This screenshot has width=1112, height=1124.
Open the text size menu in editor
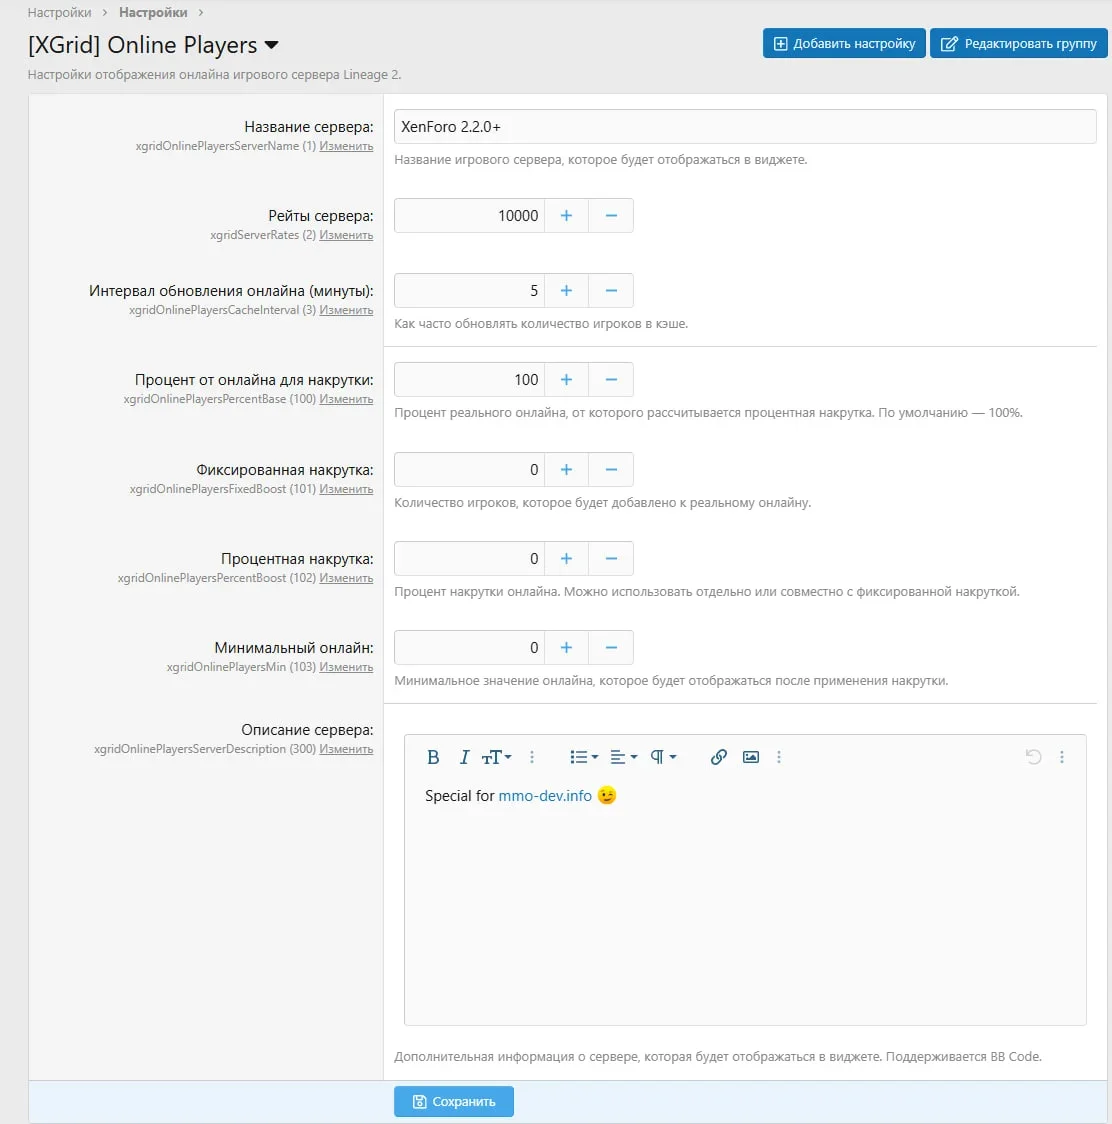pos(496,757)
